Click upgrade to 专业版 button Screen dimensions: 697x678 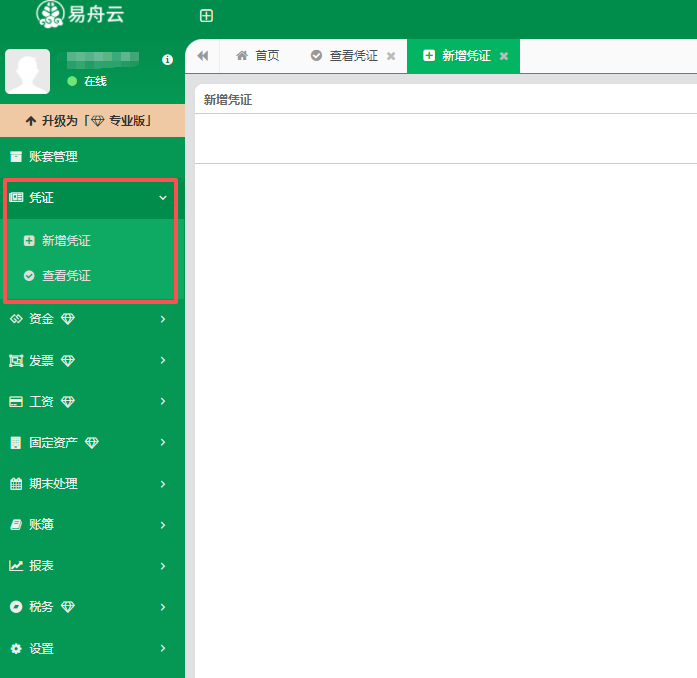pos(92,120)
